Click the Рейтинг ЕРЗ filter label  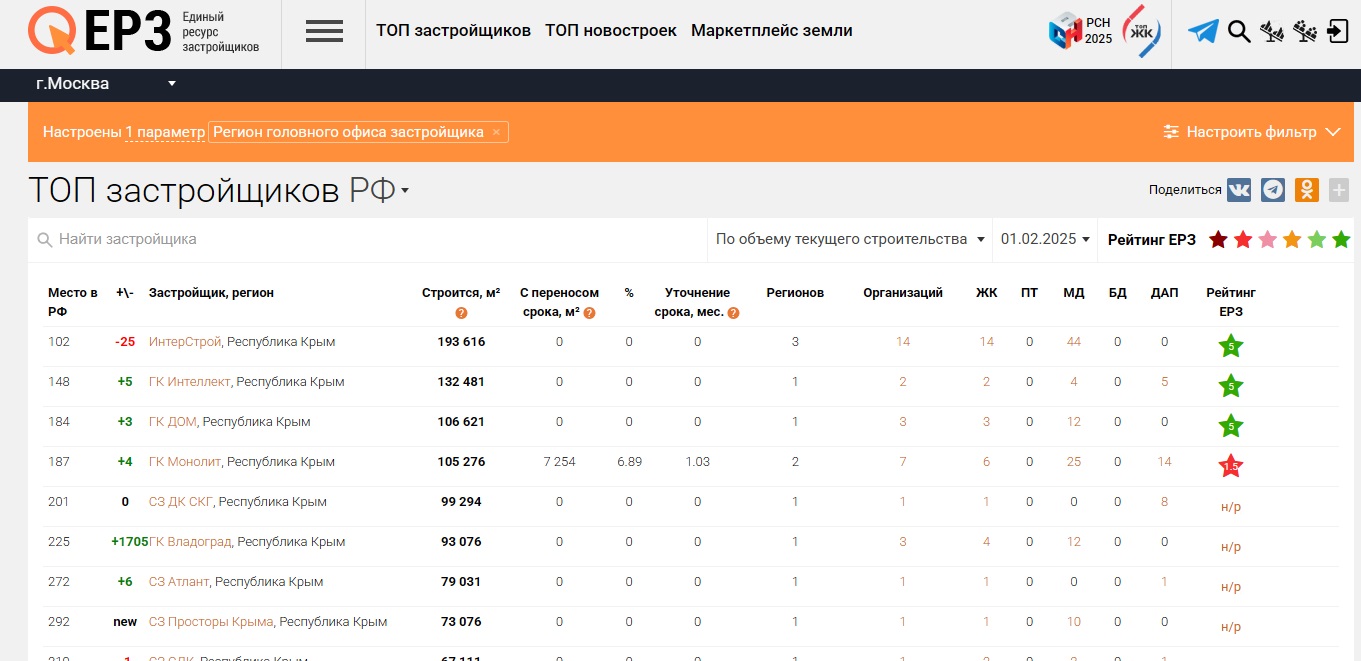[1152, 240]
